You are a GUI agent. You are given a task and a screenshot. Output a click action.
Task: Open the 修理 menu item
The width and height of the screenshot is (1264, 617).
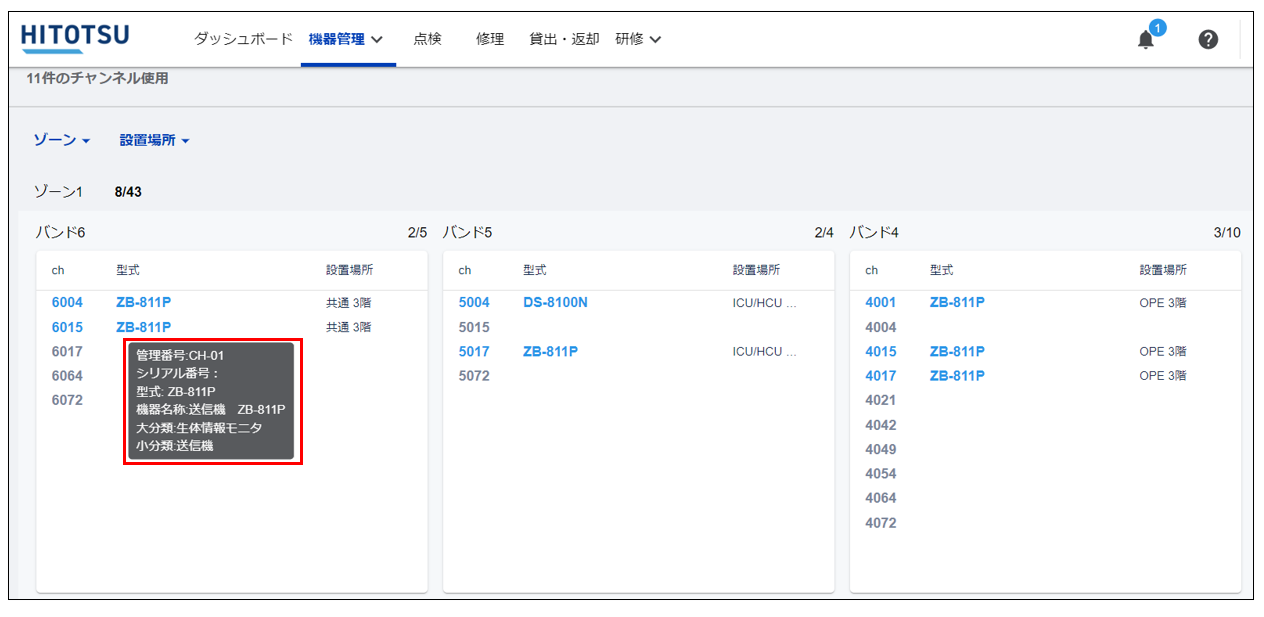(x=490, y=39)
